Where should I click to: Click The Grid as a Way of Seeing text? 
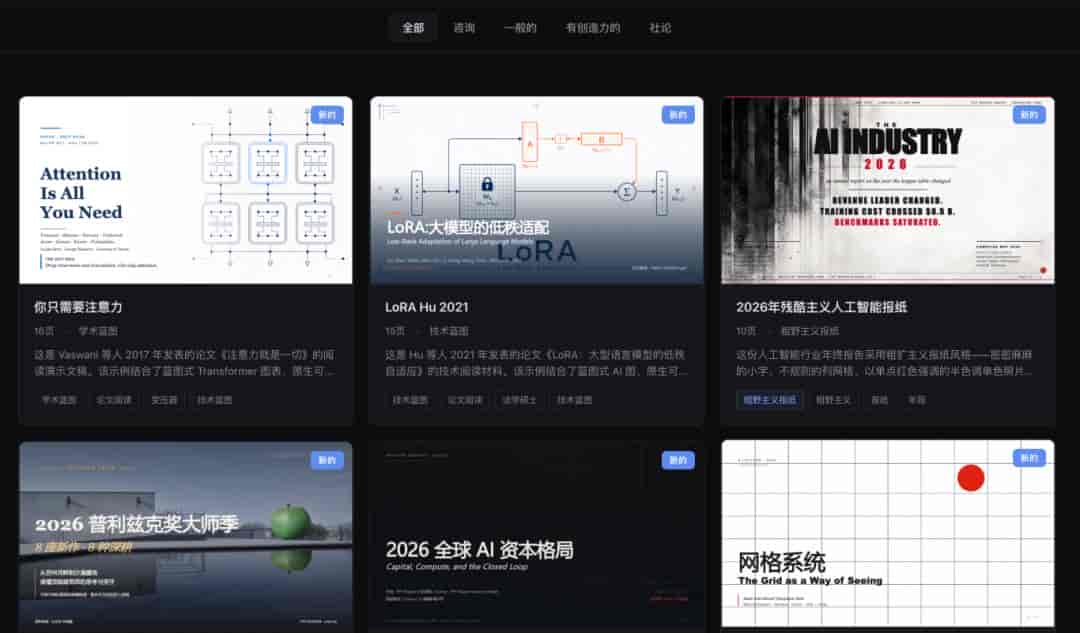(x=810, y=581)
